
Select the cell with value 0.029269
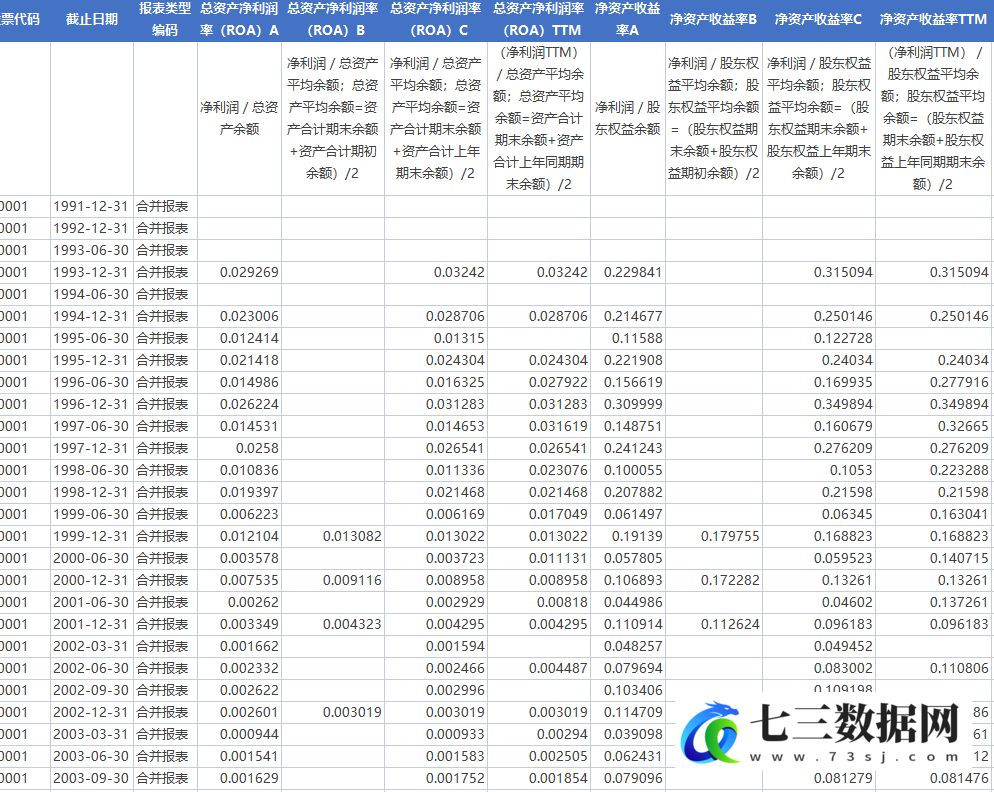point(240,273)
